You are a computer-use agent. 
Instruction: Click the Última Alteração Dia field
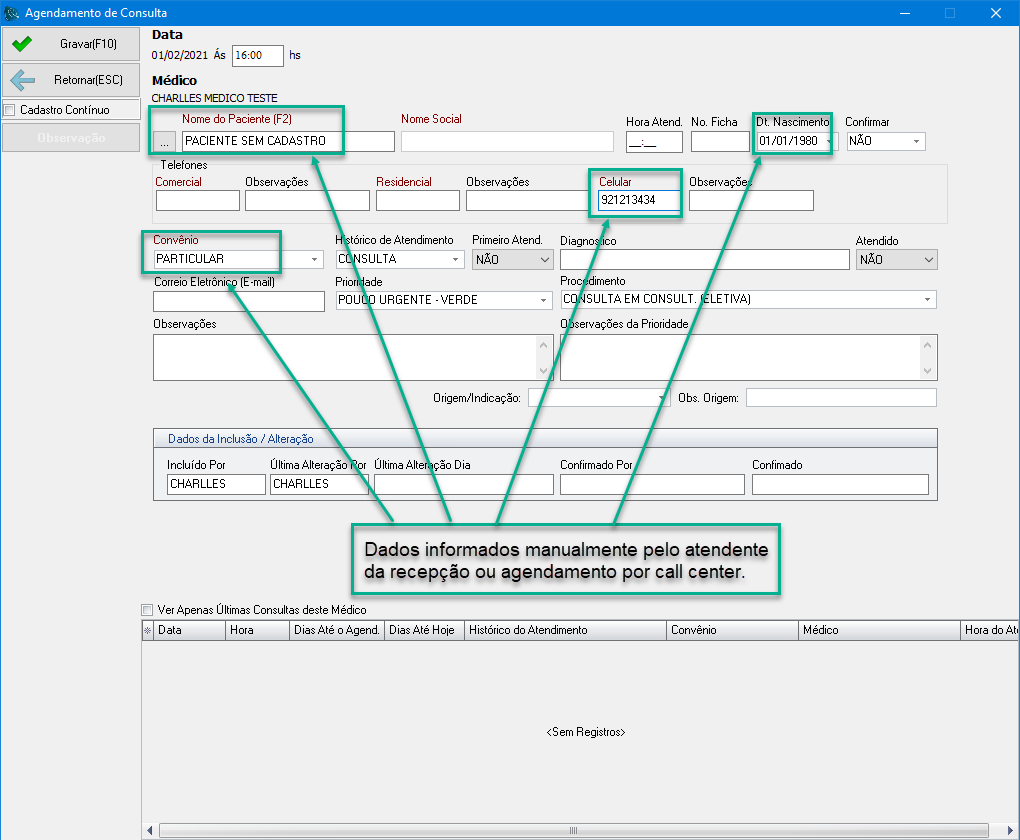coord(464,484)
